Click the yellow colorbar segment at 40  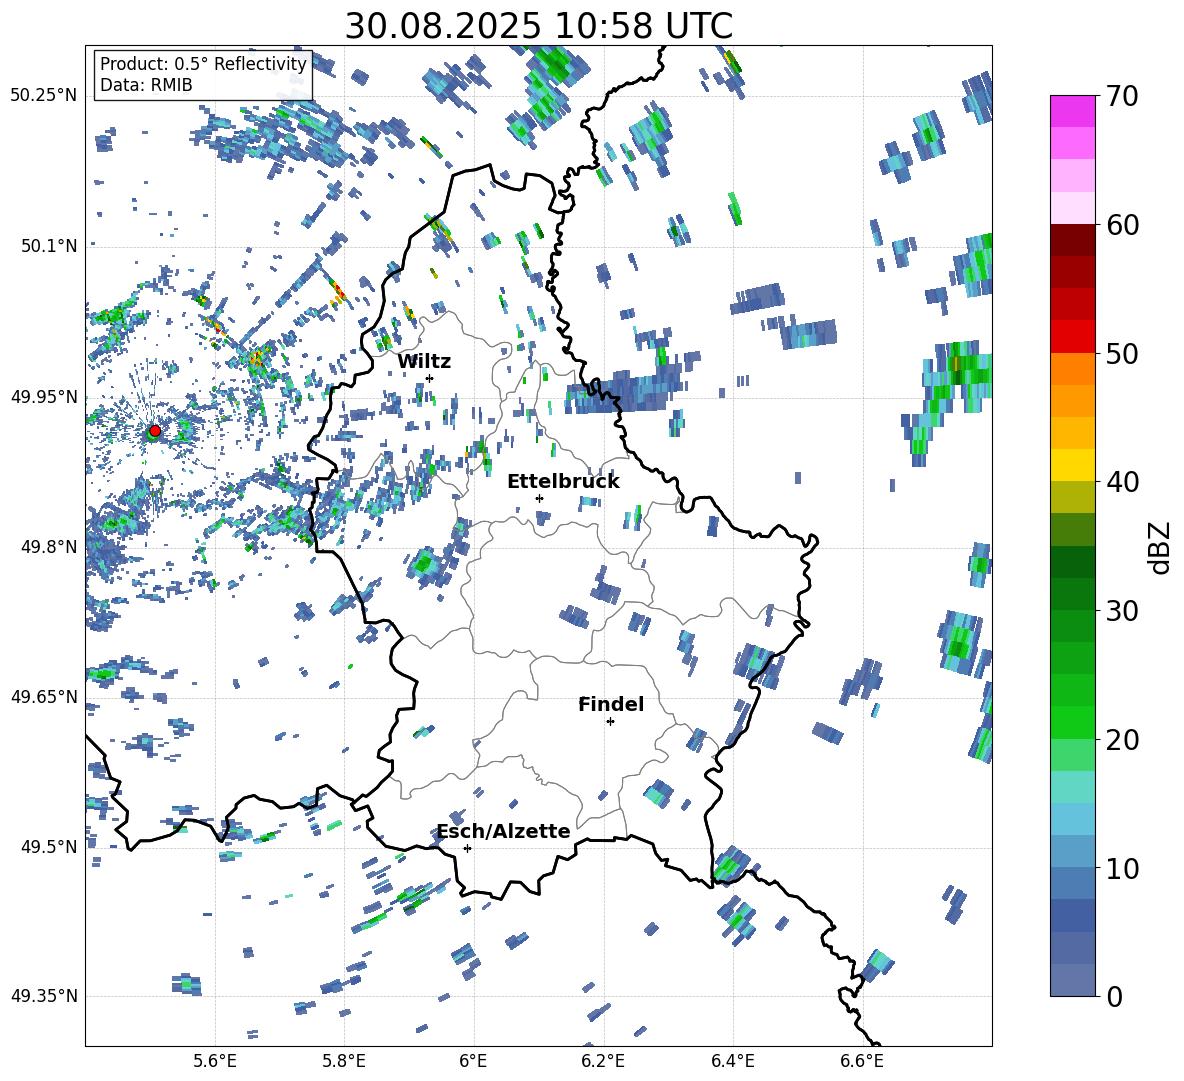[1072, 465]
